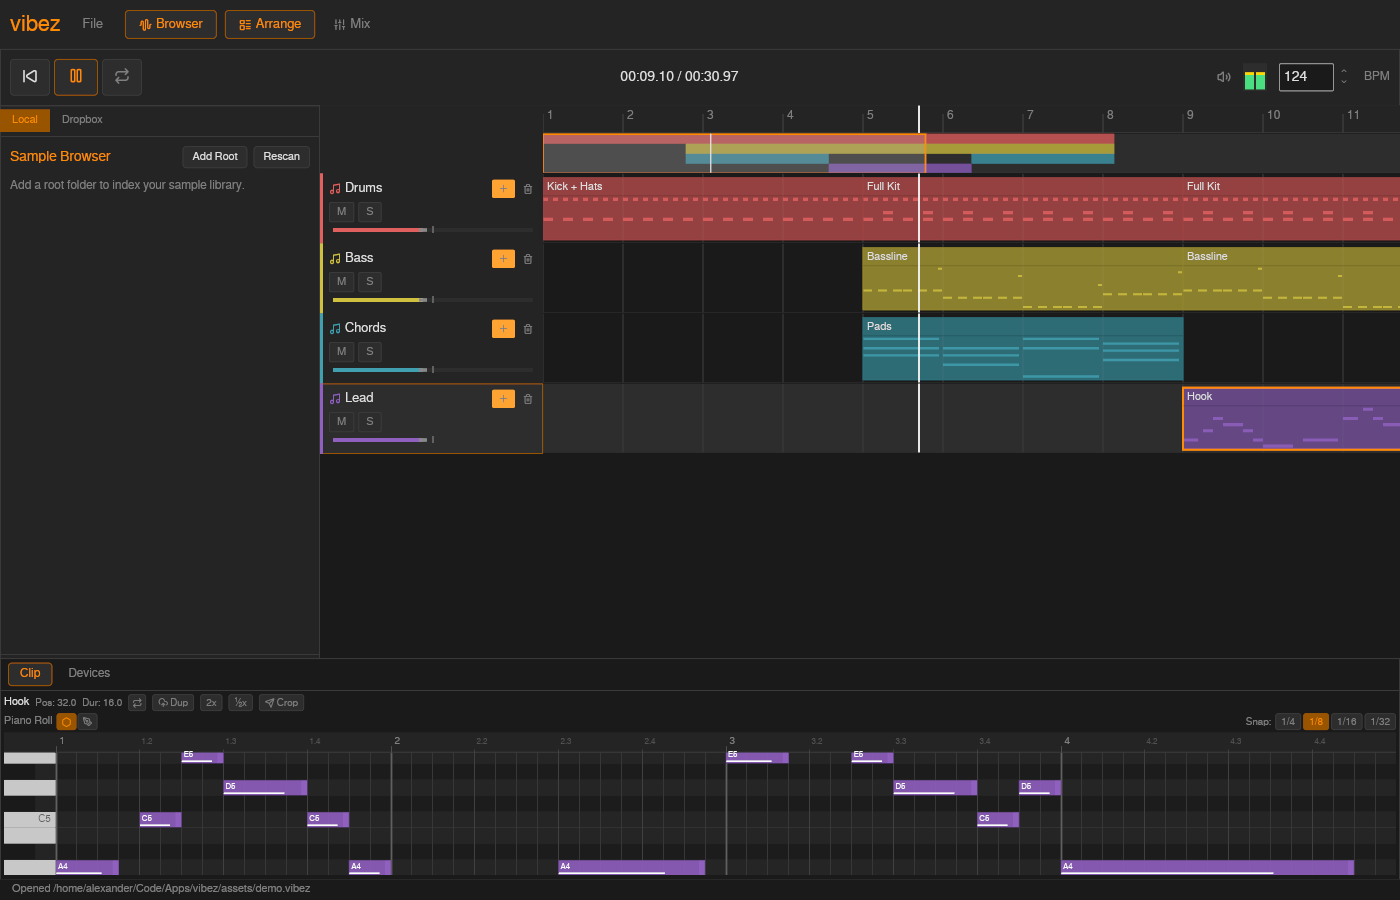Mute the Lead track

click(x=342, y=422)
